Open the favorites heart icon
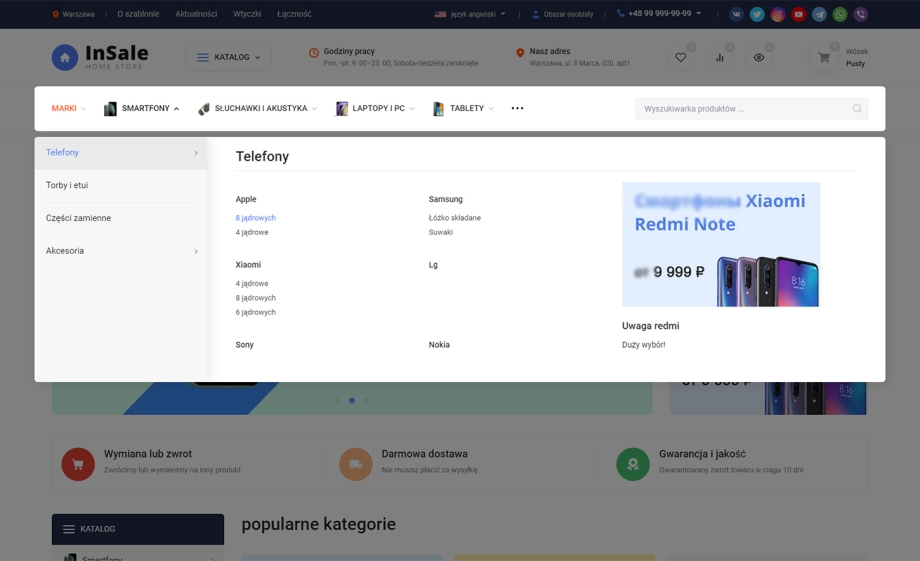The height and width of the screenshot is (561, 920). pyautogui.click(x=680, y=58)
